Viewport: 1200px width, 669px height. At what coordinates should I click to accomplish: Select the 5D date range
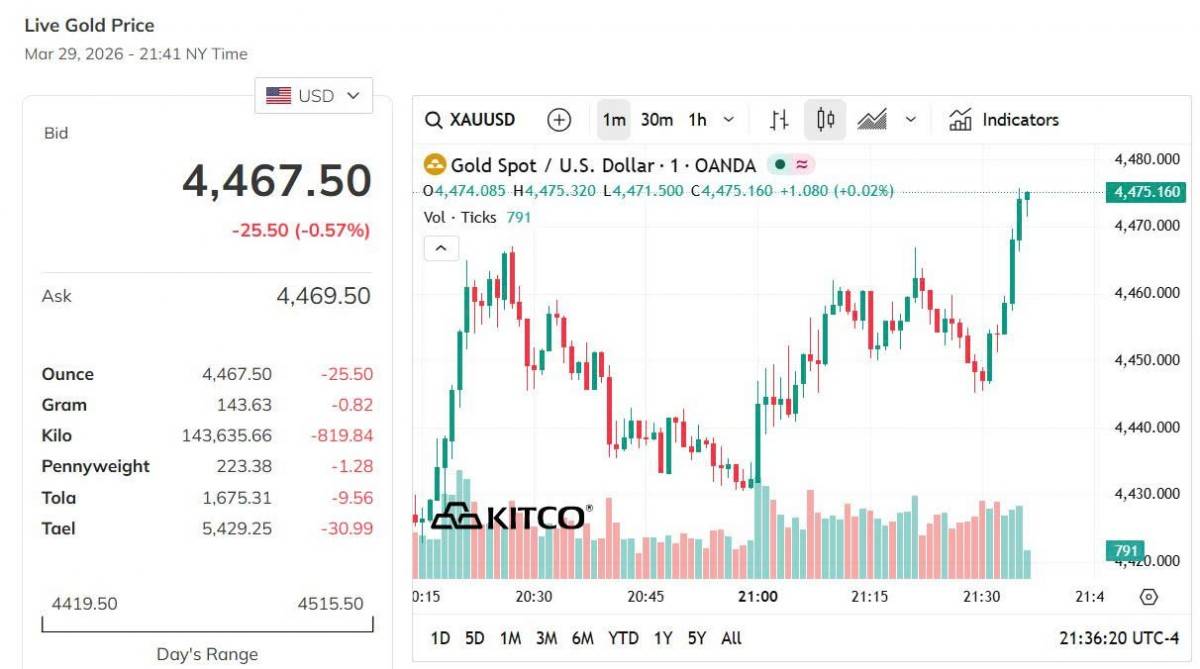(475, 638)
